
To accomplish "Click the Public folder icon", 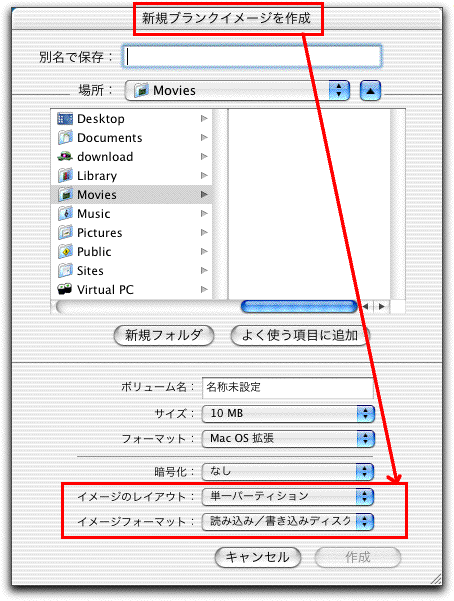I will (x=65, y=251).
